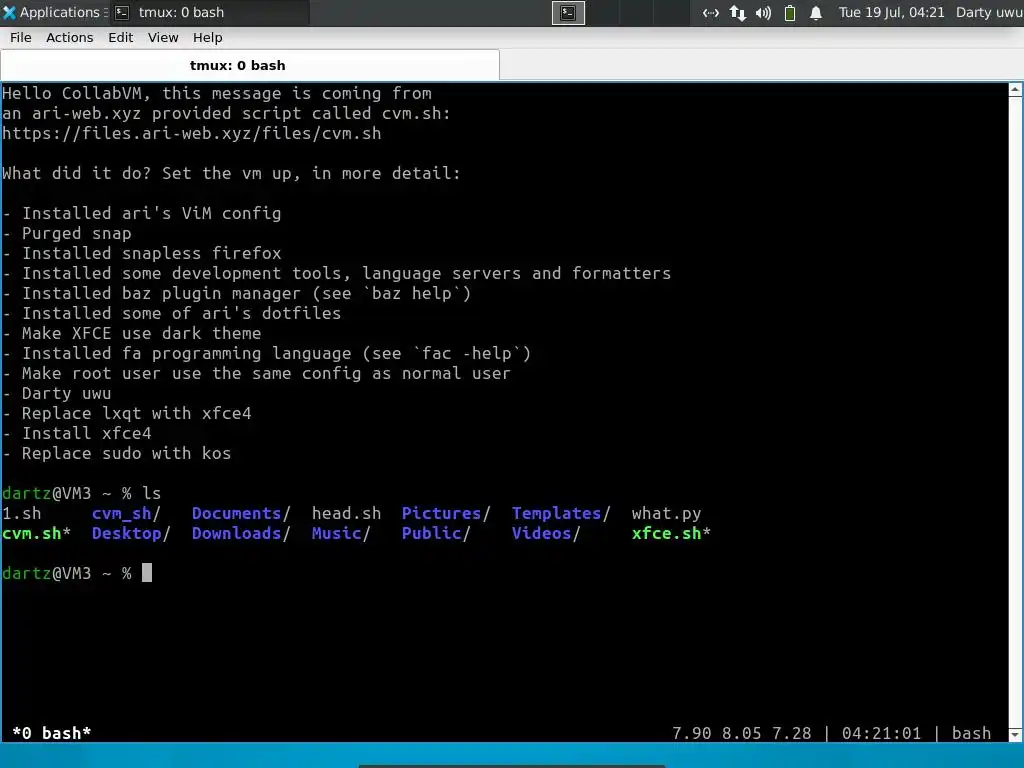Image resolution: width=1024 pixels, height=768 pixels.
Task: Click the line "Install xfce4"
Action: pos(76,434)
